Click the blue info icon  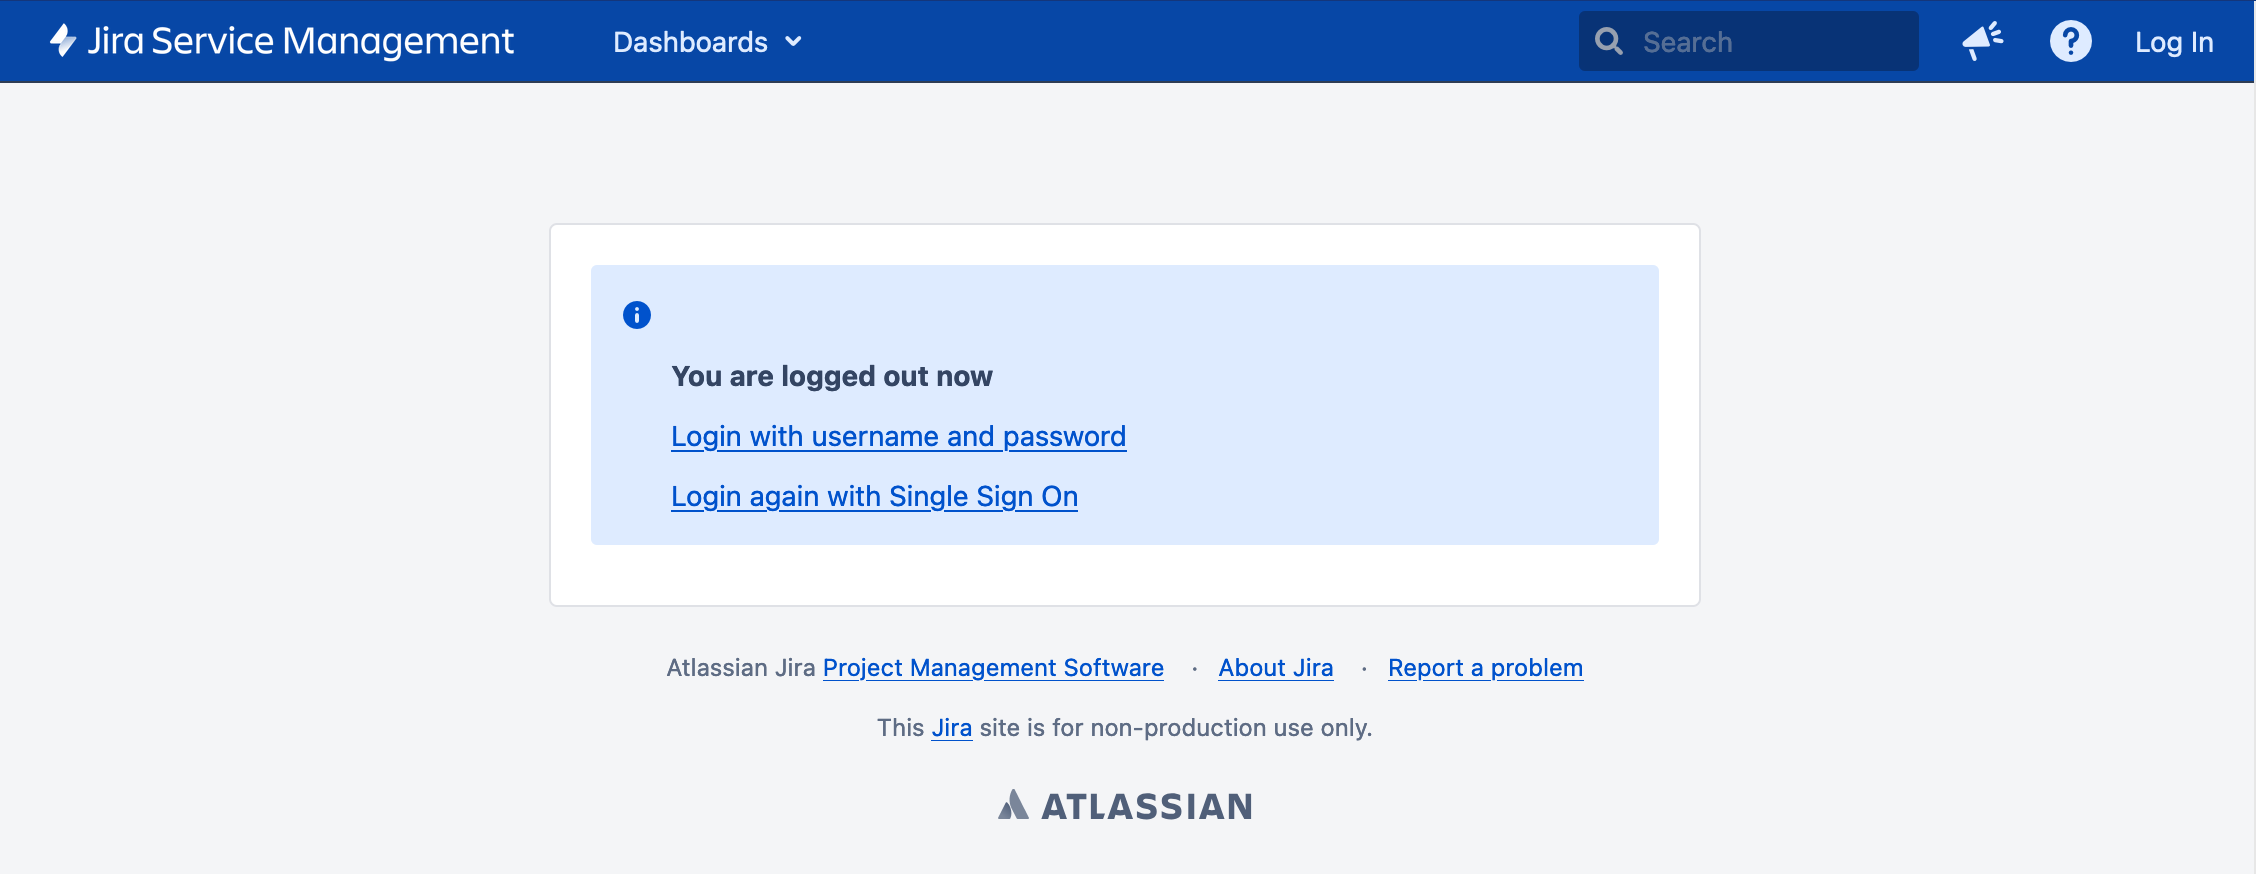pos(637,315)
